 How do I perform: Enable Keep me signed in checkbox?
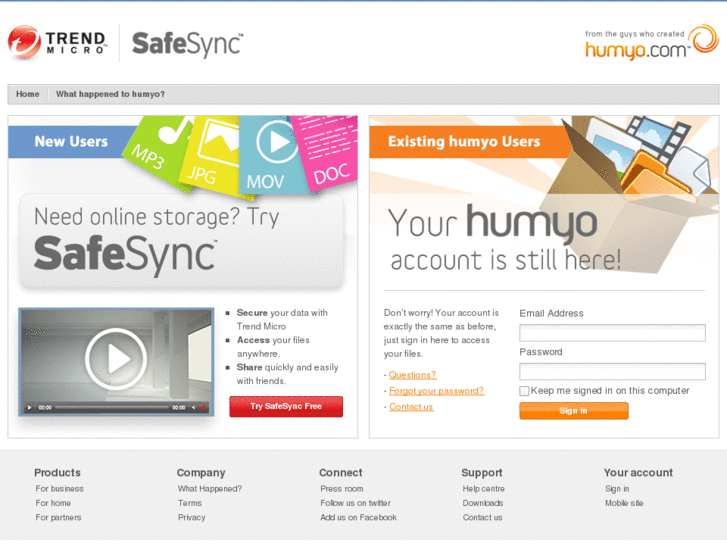(524, 391)
